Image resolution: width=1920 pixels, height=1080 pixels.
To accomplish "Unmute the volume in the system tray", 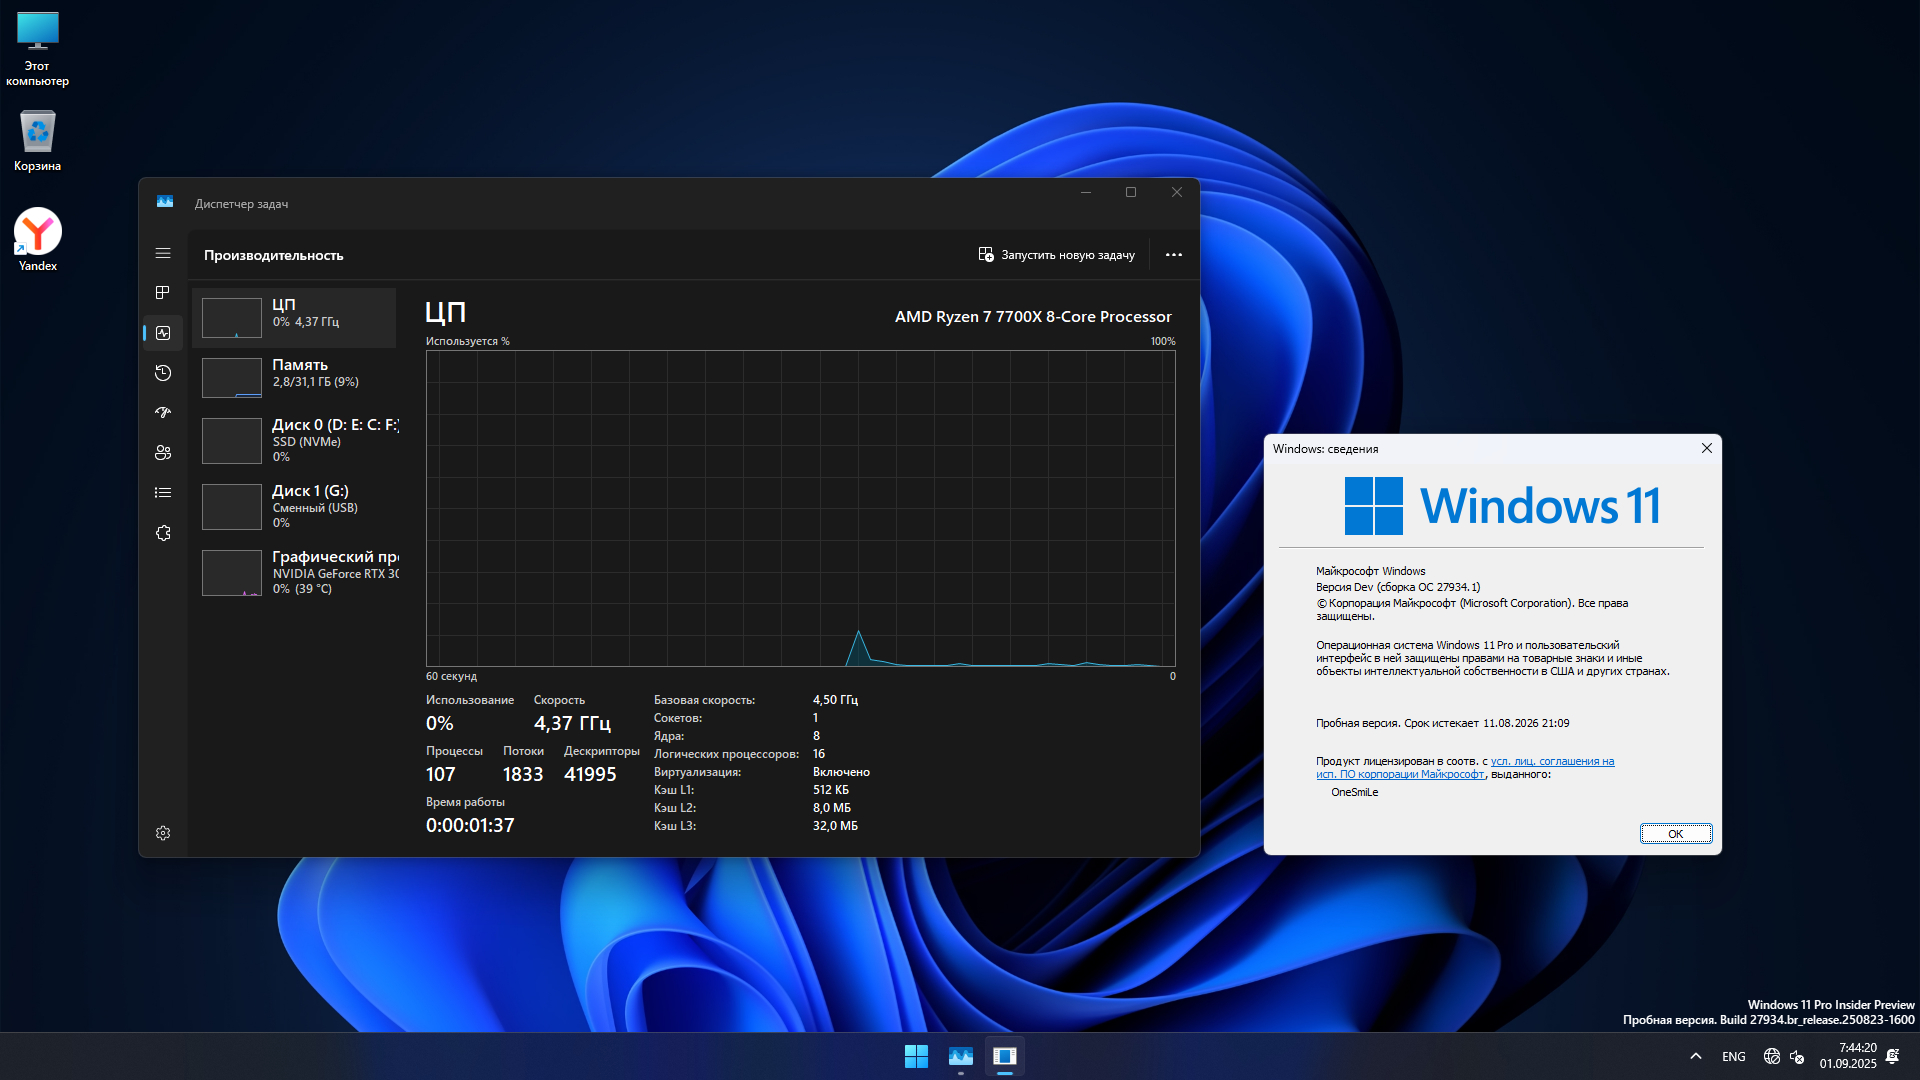I will click(x=1797, y=1056).
